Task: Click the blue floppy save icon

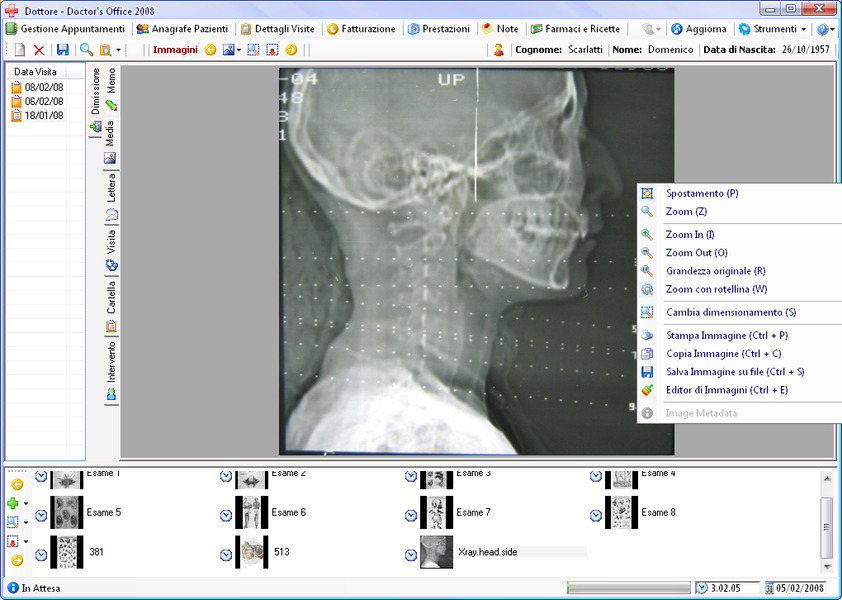Action: 63,50
